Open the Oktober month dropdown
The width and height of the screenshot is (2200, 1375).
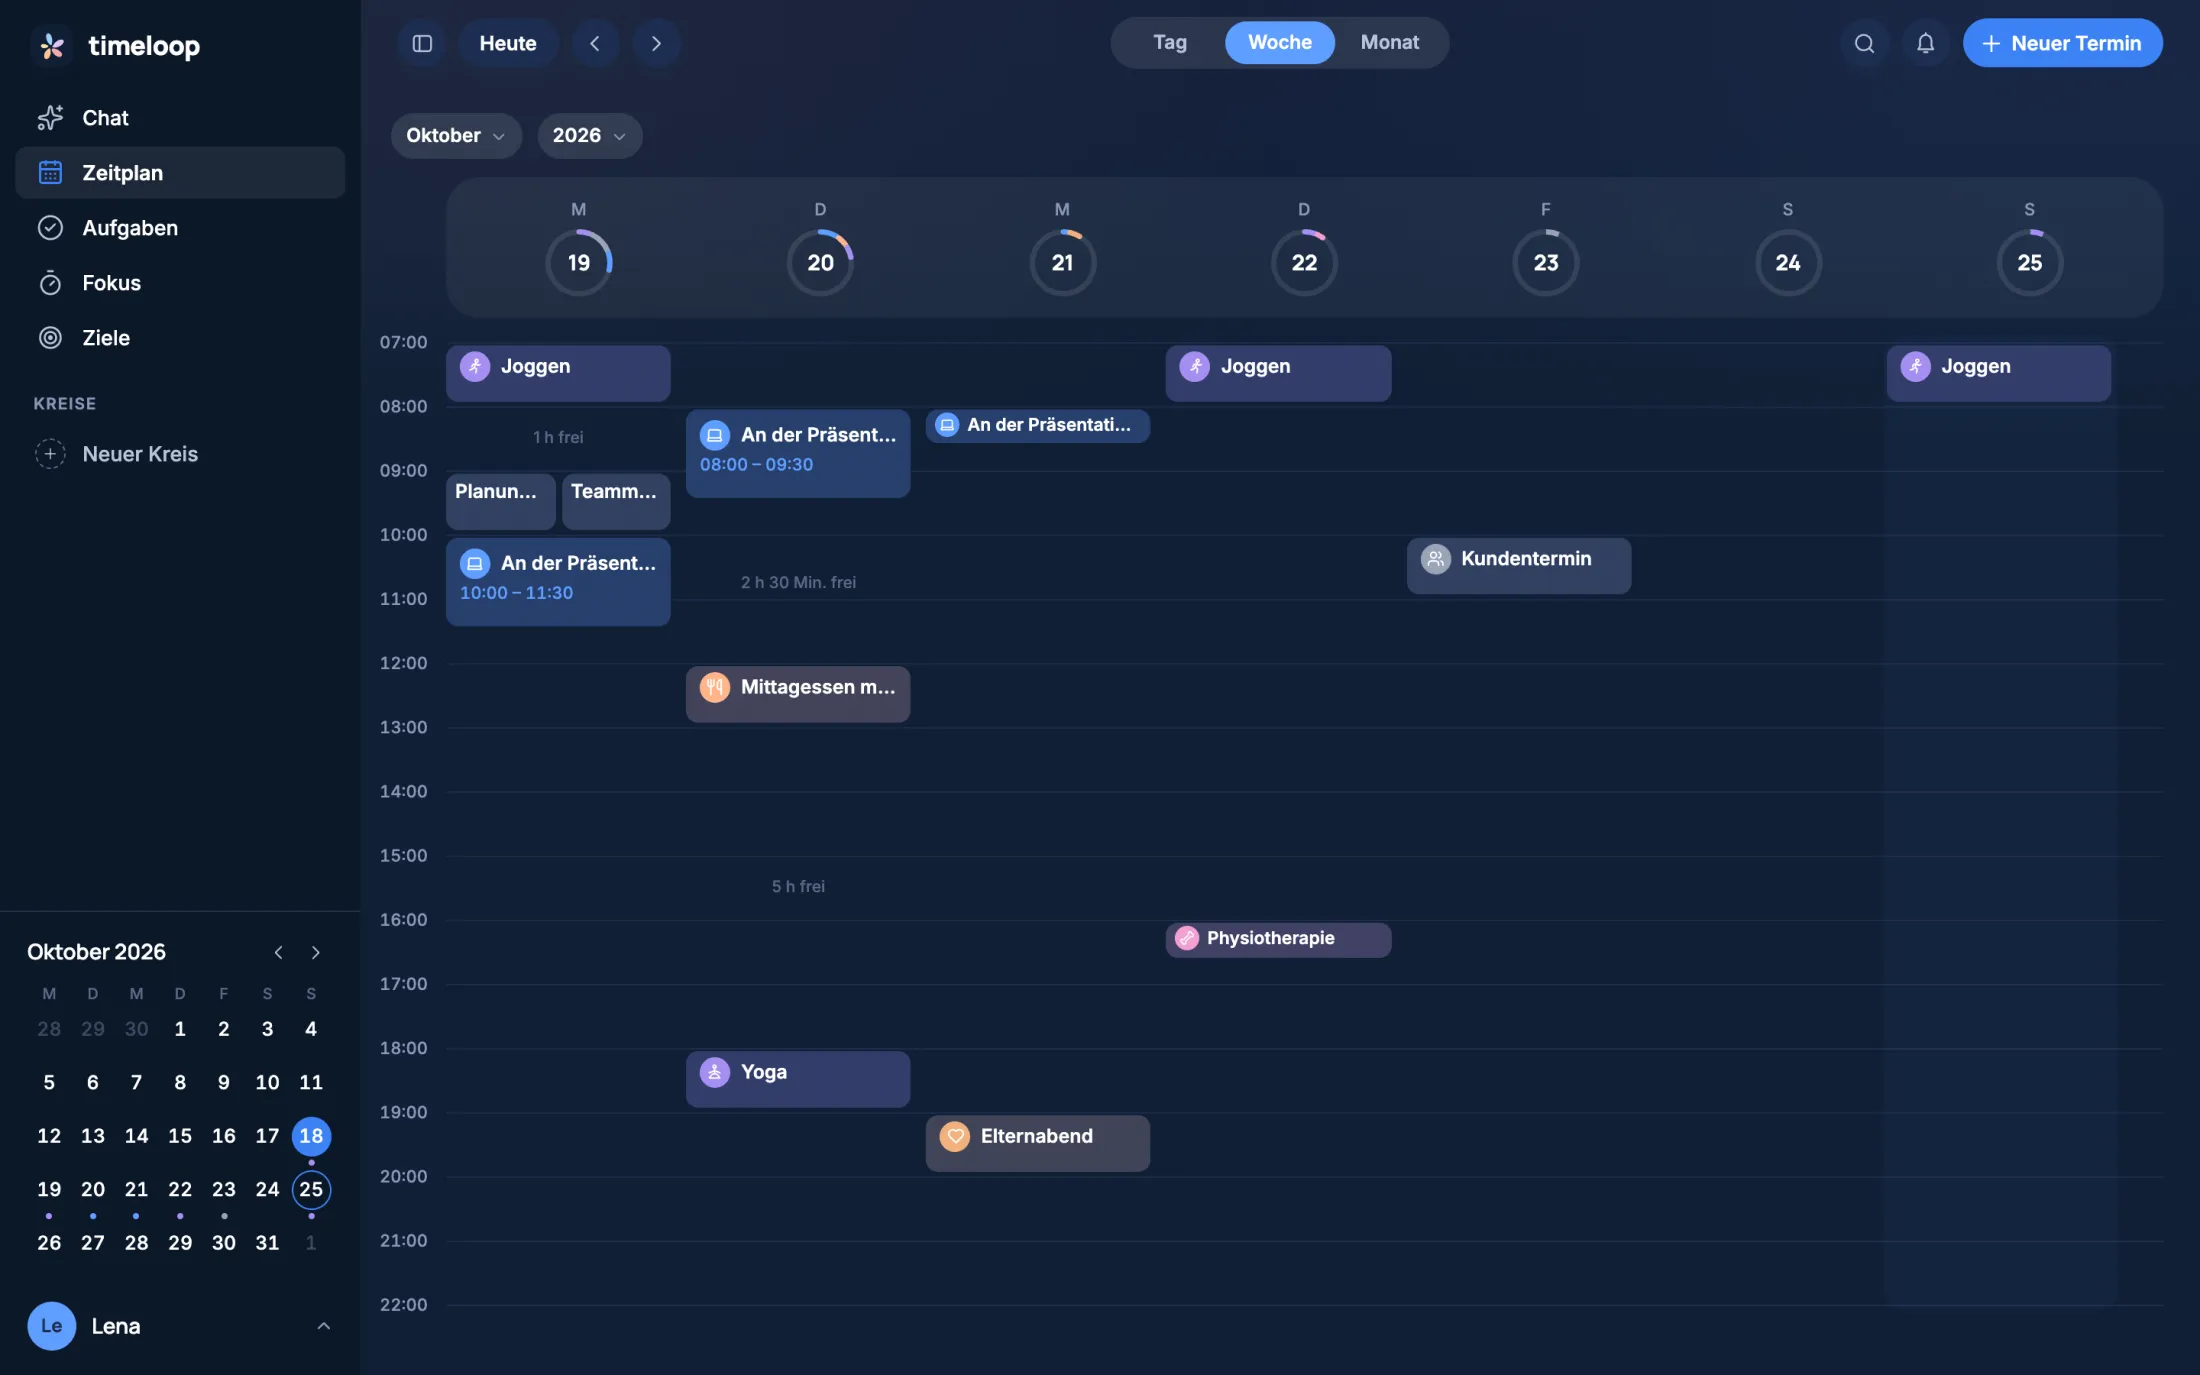tap(456, 135)
